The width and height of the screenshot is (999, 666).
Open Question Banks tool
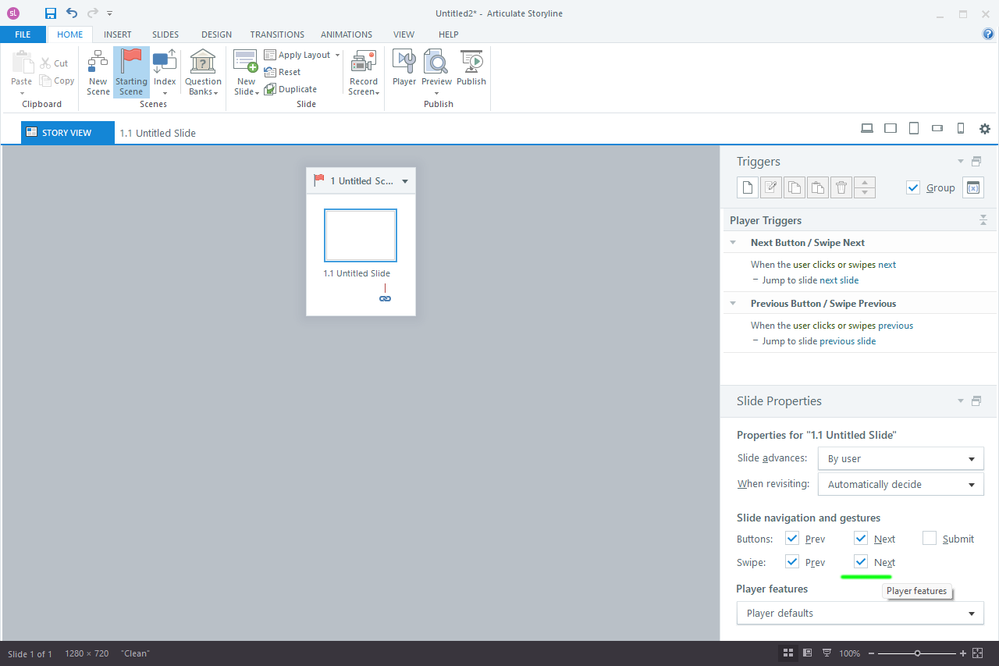tap(203, 64)
